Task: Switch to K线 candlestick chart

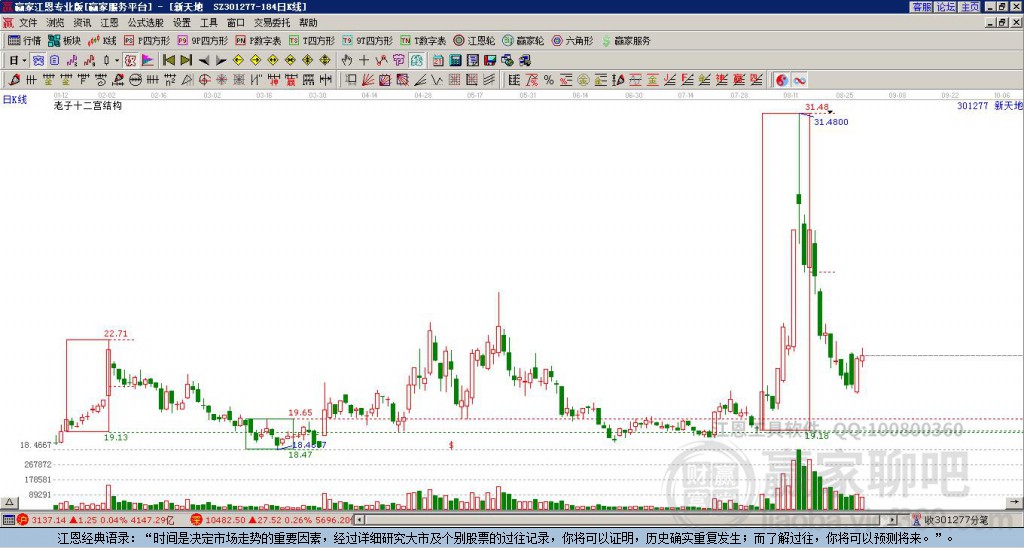Action: (102, 40)
